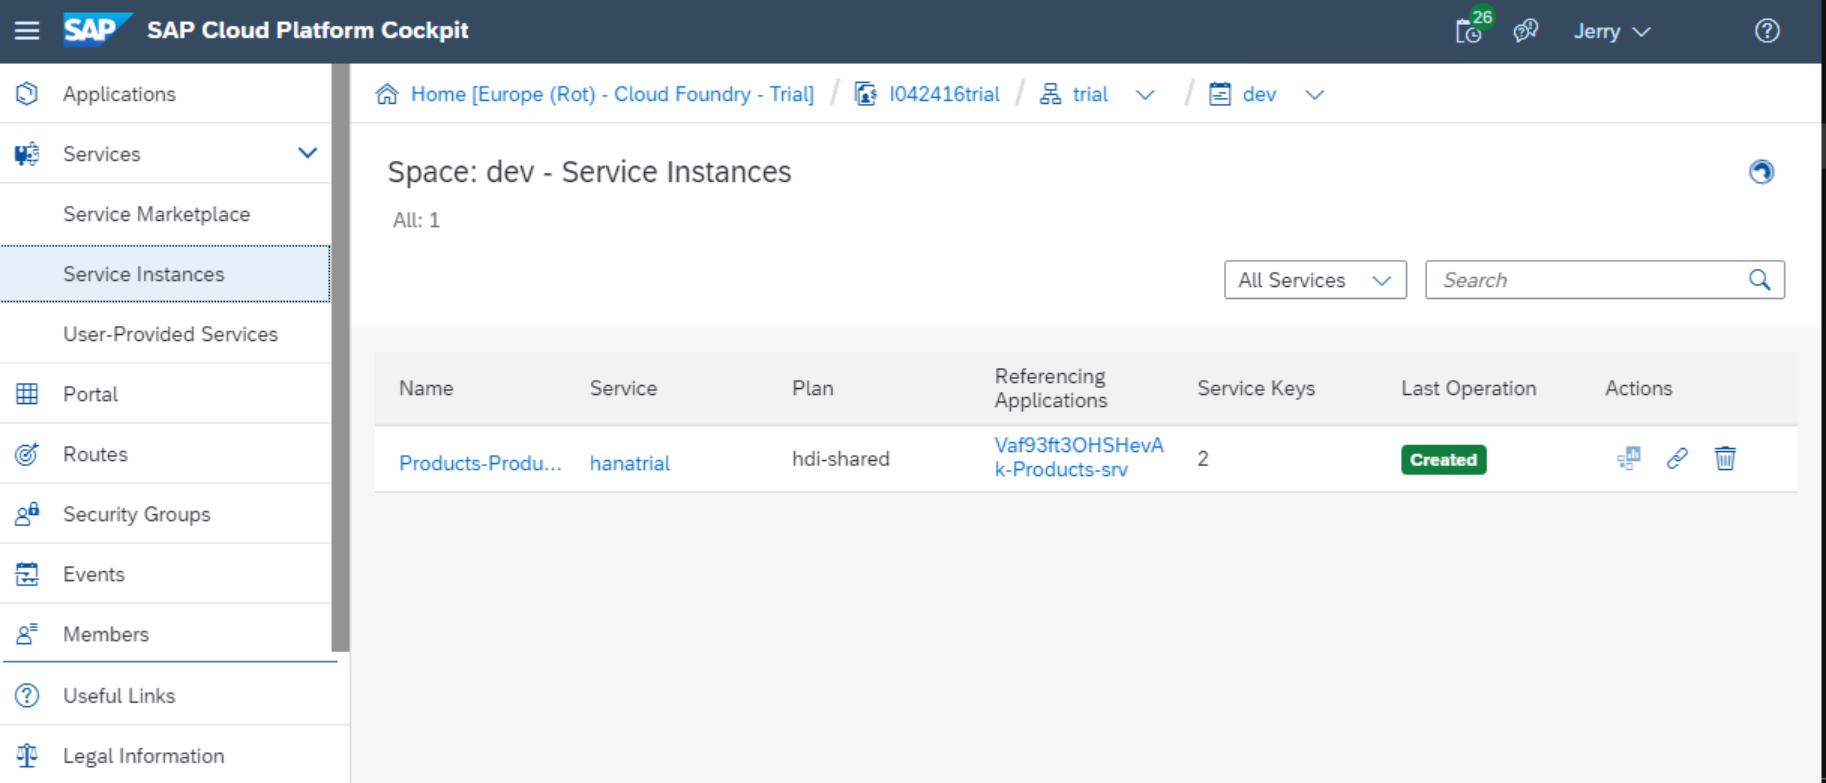Open Portal in the sidebar
Screen dimensions: 1826x783
coord(165,394)
